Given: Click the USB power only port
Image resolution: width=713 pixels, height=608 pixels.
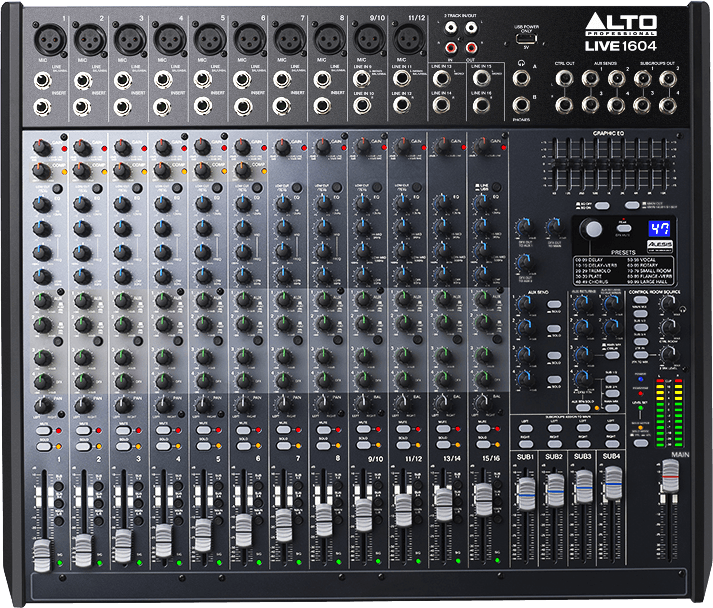Looking at the screenshot, I should click(x=526, y=40).
